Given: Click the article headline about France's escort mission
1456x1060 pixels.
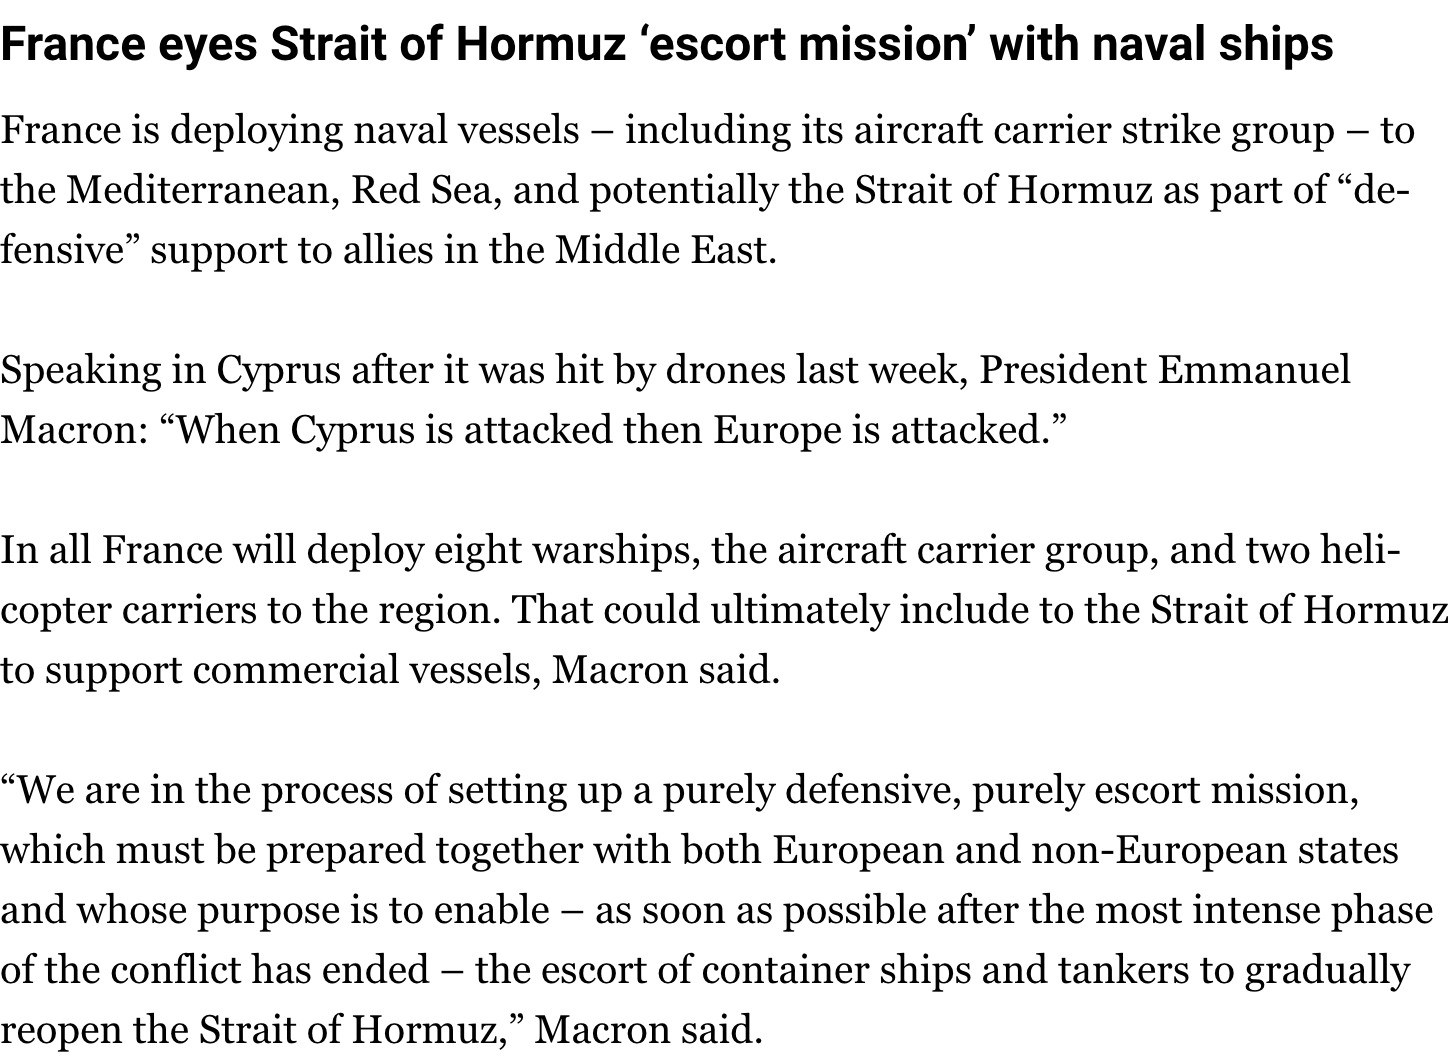Looking at the screenshot, I should click(666, 45).
